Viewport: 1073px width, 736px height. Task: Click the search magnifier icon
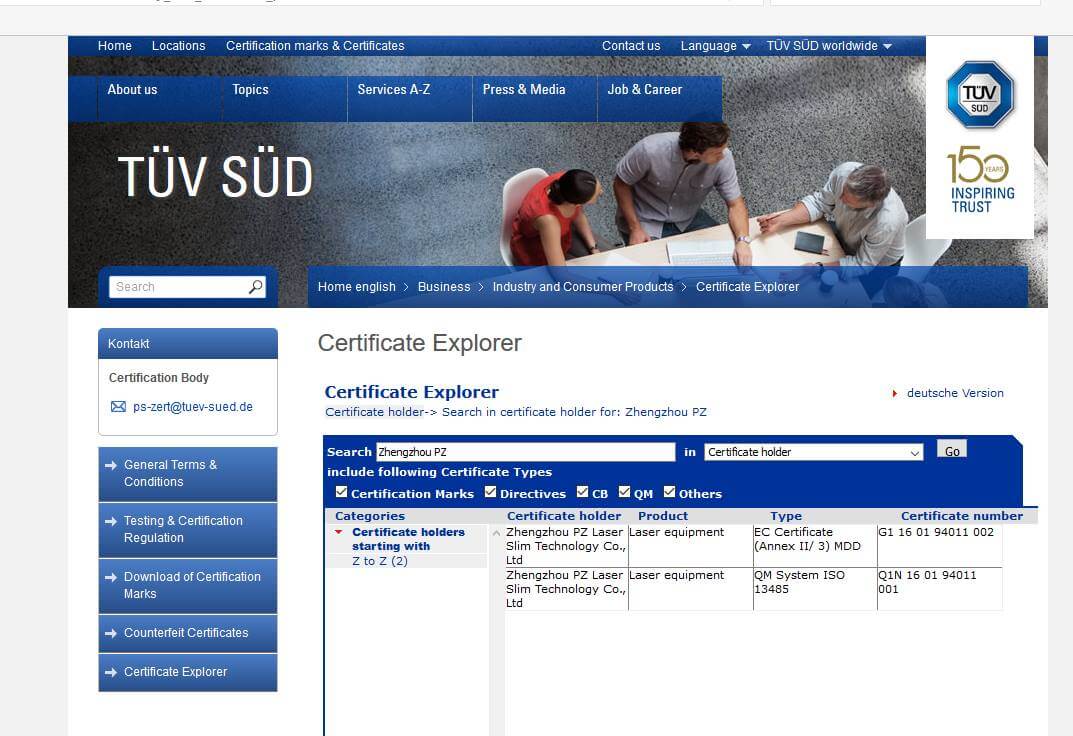point(256,287)
